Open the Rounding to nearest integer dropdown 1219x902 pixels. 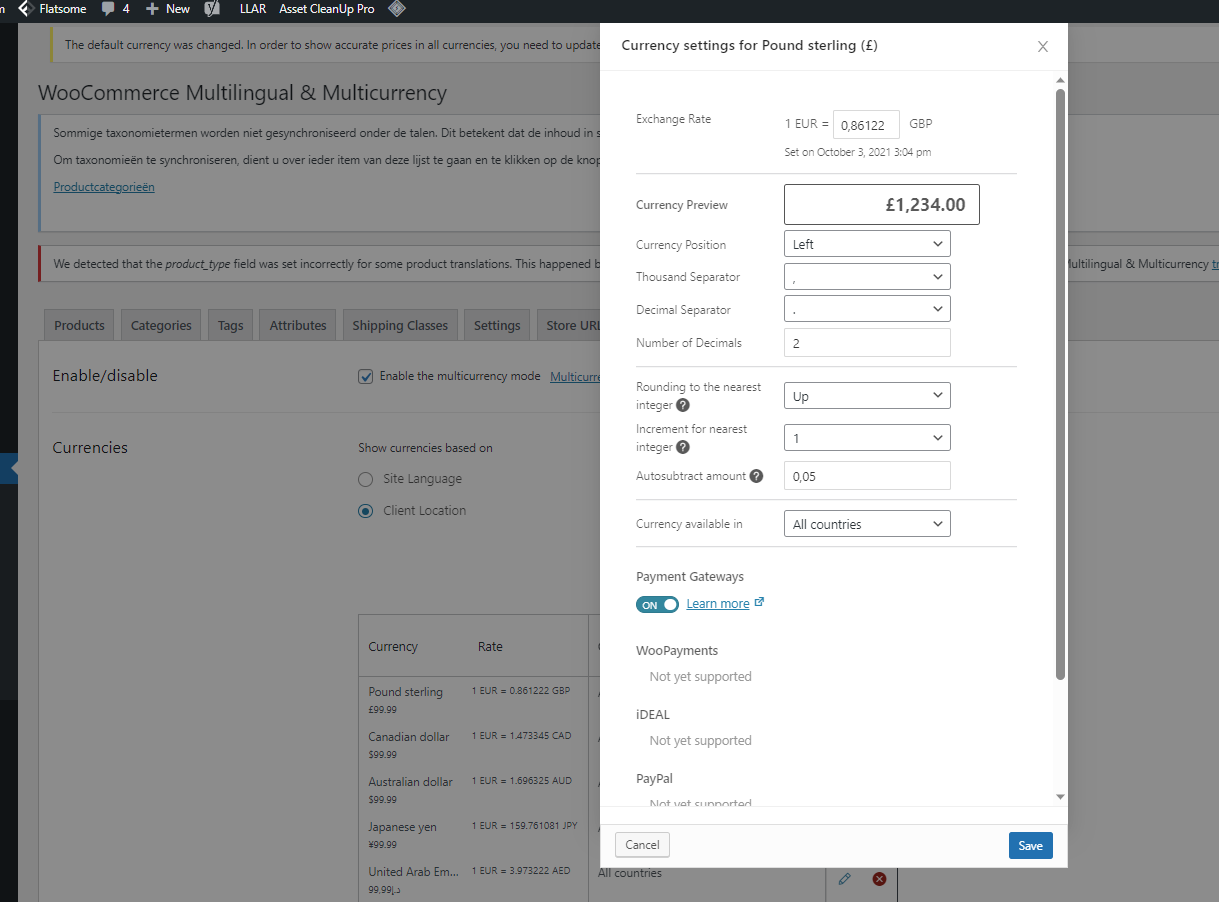(x=867, y=396)
